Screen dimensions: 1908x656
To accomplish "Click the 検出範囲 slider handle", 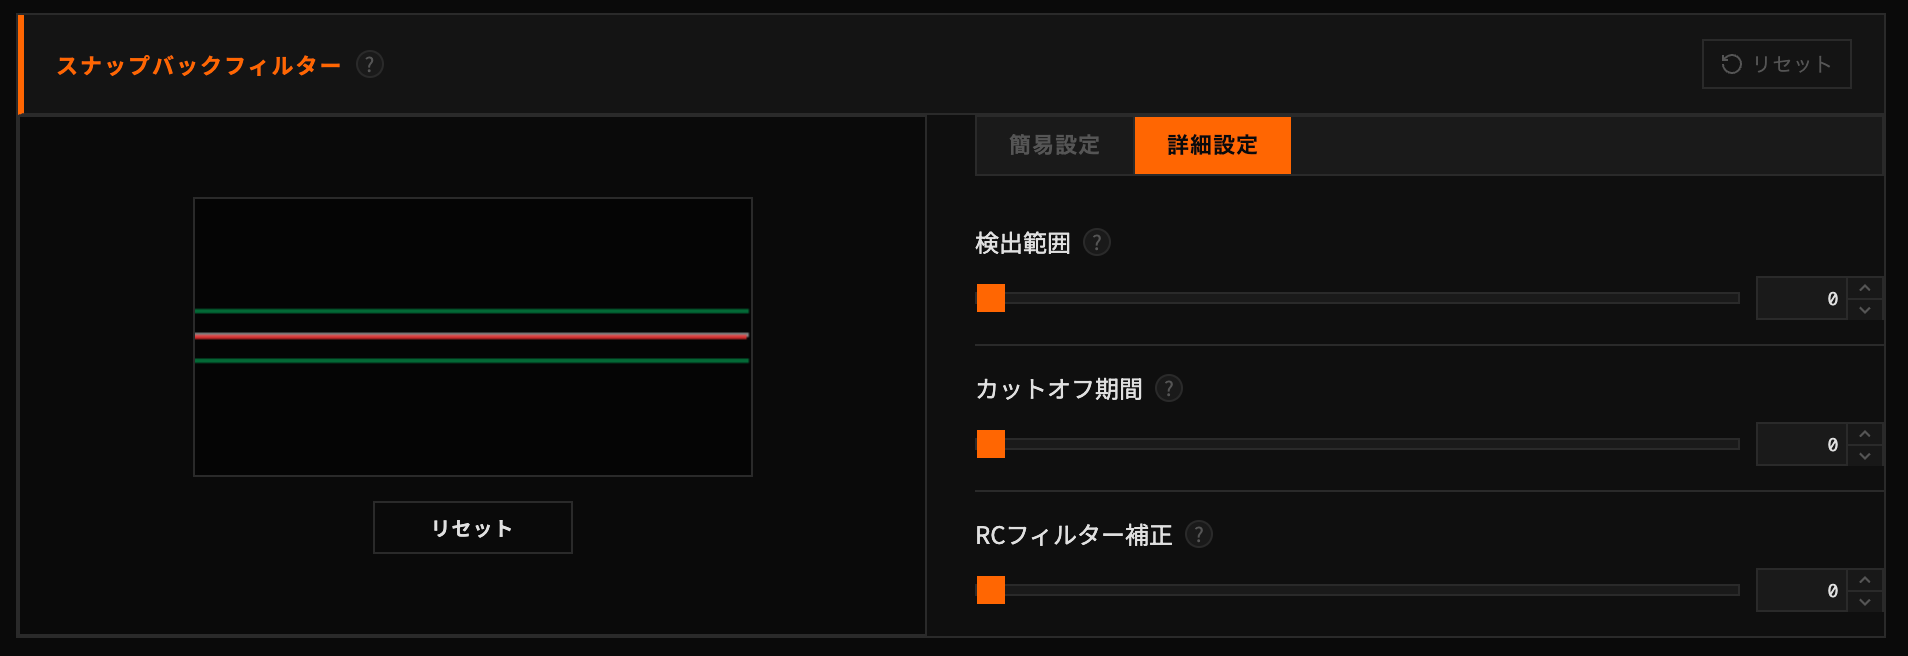I will [x=991, y=298].
